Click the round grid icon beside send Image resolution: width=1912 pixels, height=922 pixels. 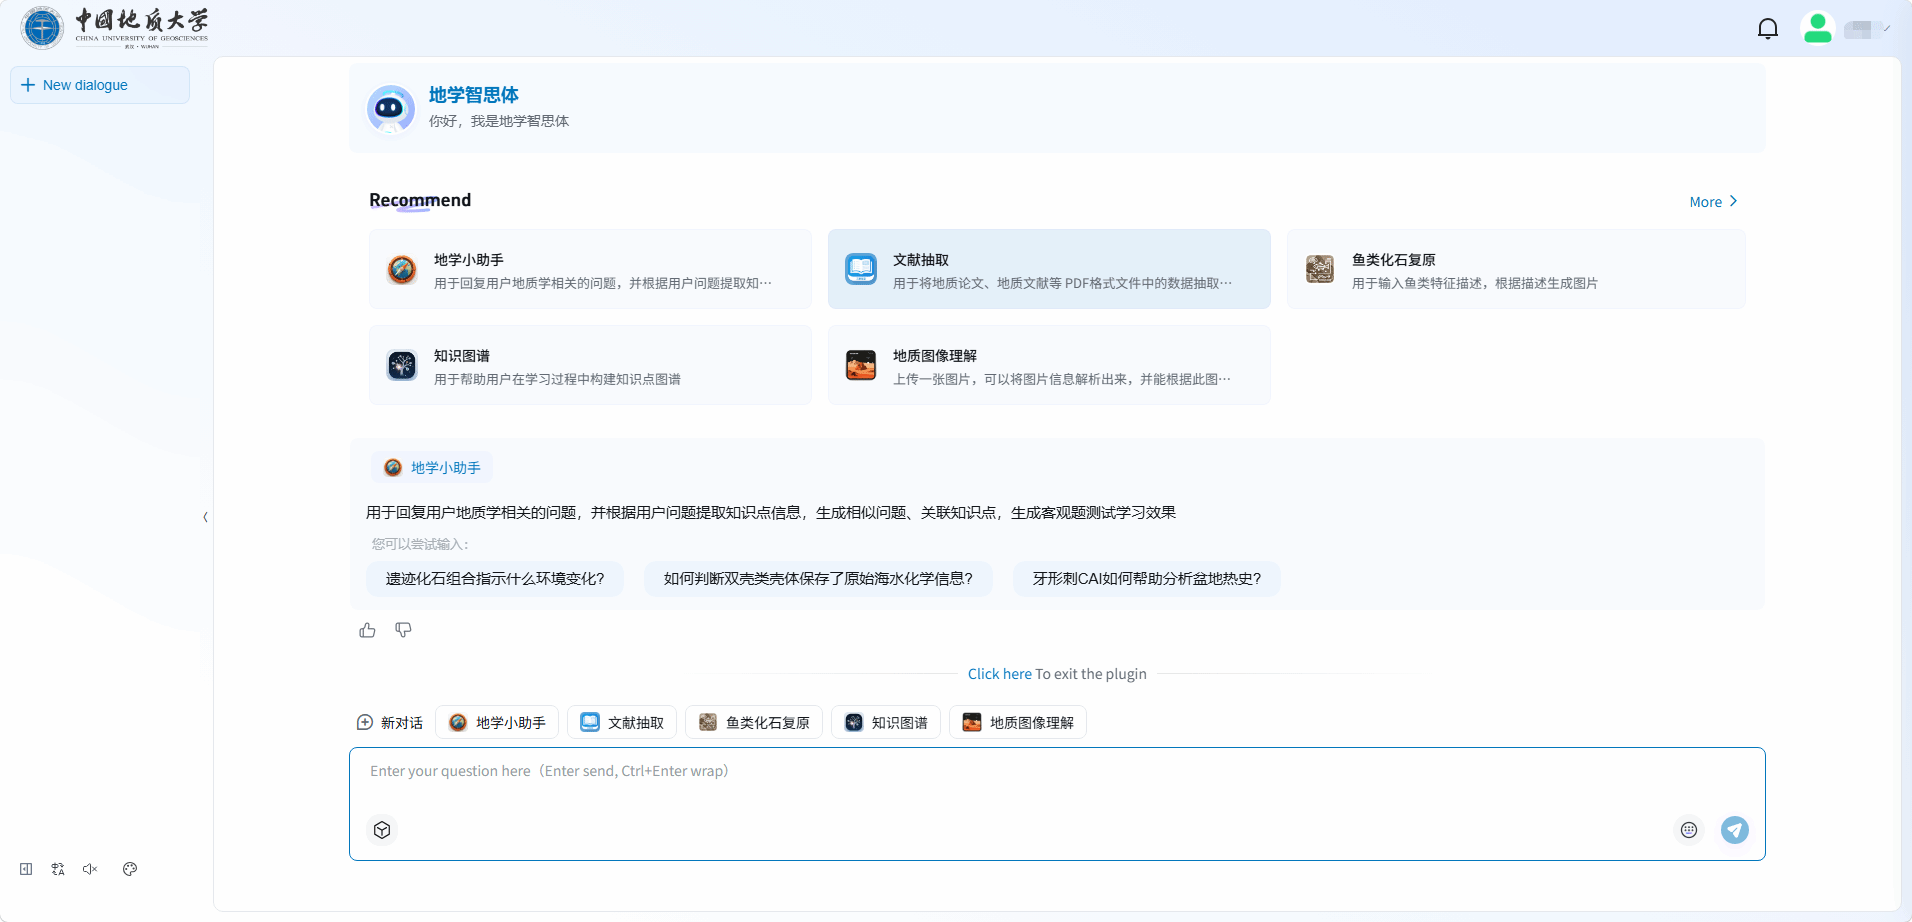point(1688,830)
